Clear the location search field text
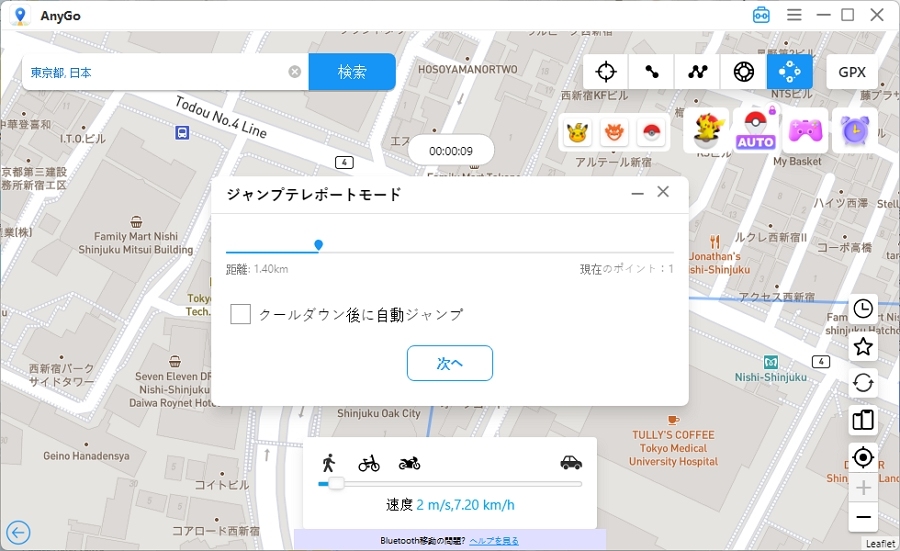Viewport: 900px width, 551px height. click(294, 72)
